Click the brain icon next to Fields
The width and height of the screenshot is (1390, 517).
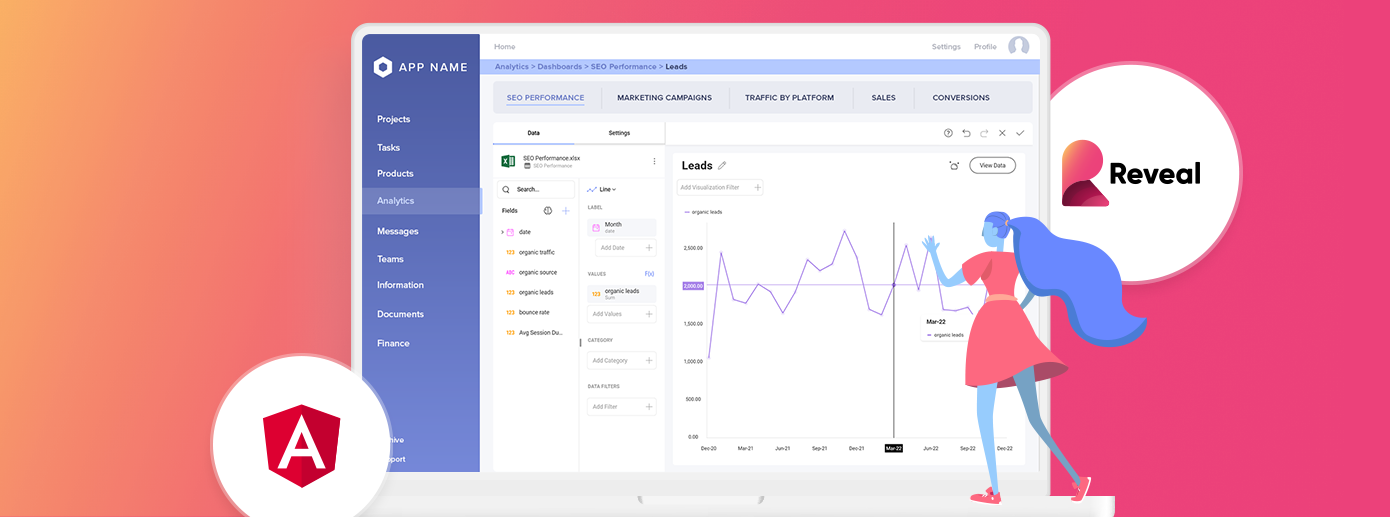point(548,211)
